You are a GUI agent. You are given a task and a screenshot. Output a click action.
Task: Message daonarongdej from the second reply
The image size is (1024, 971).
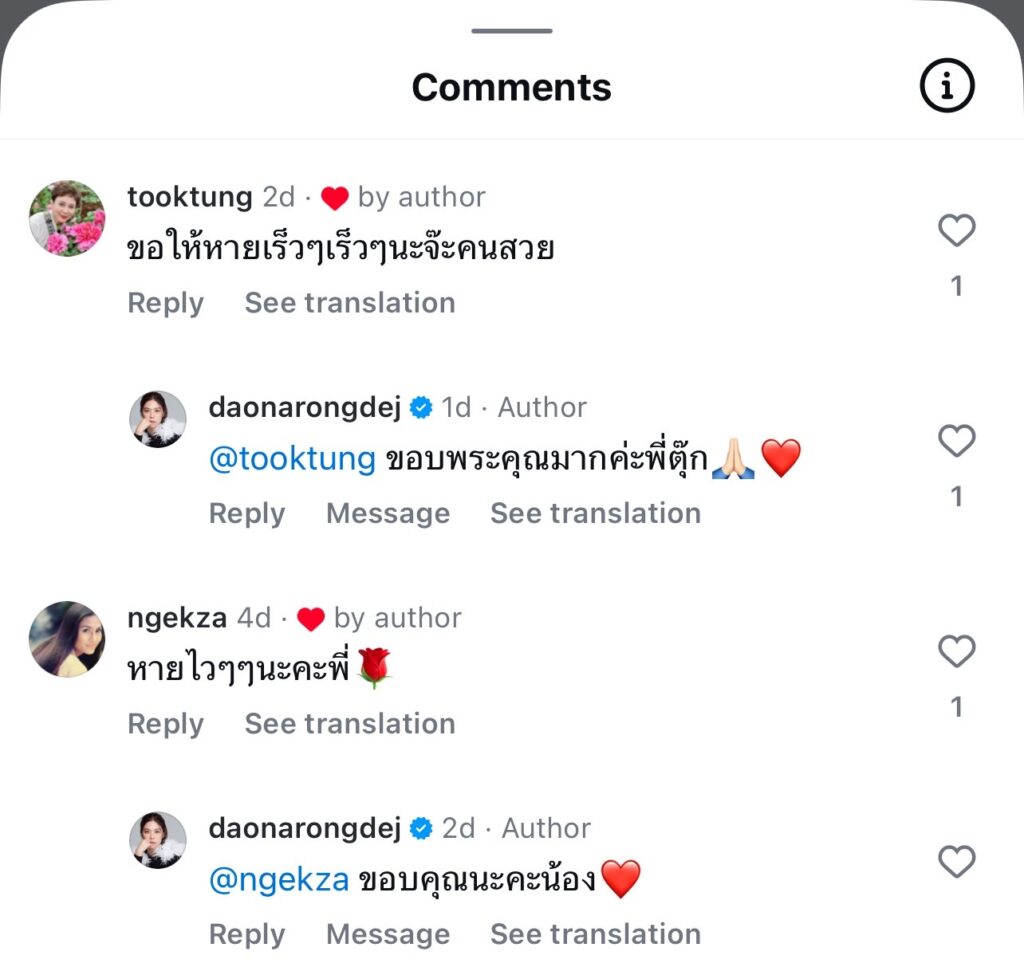[387, 935]
